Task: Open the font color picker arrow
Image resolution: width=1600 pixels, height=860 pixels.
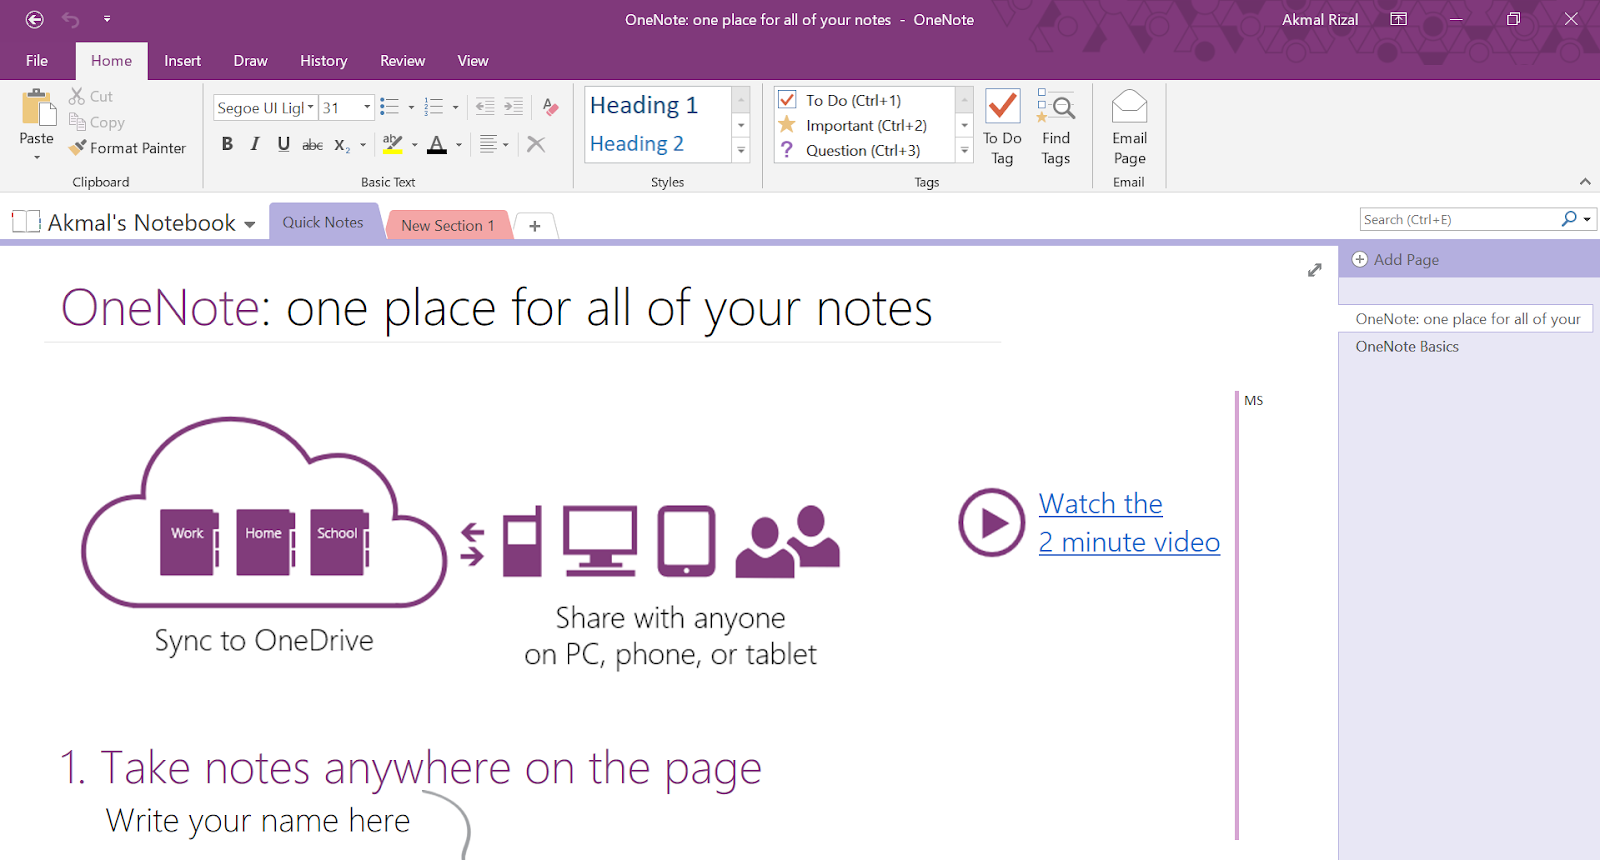Action: tap(458, 145)
